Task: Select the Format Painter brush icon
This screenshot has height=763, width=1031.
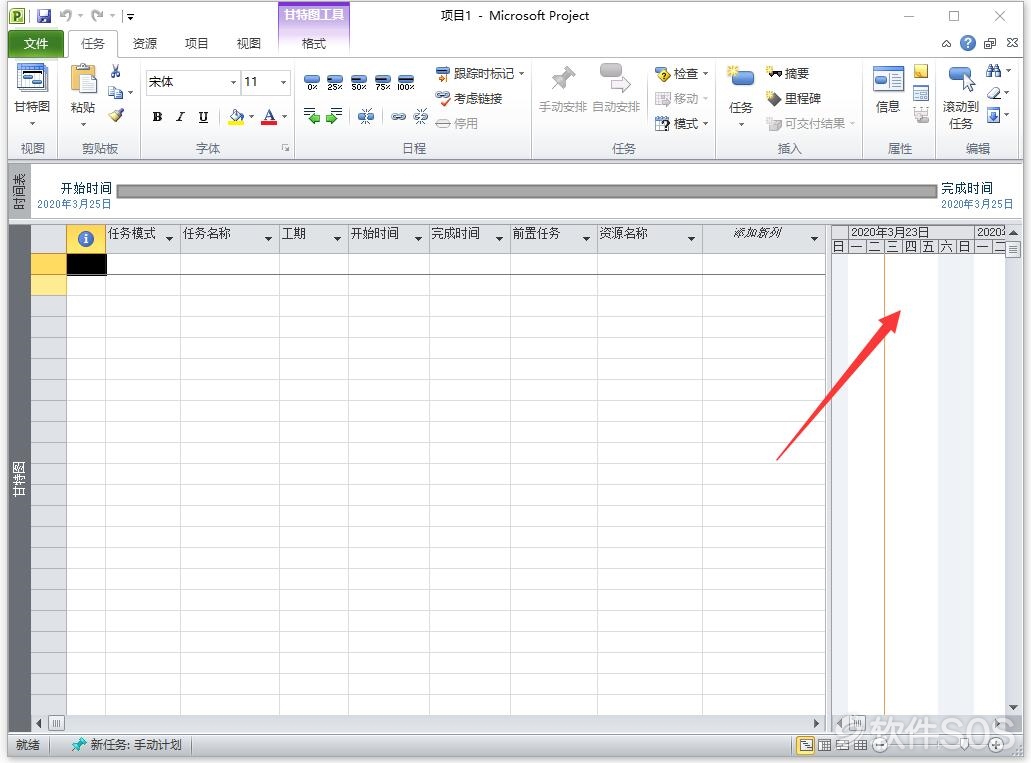Action: [x=116, y=115]
